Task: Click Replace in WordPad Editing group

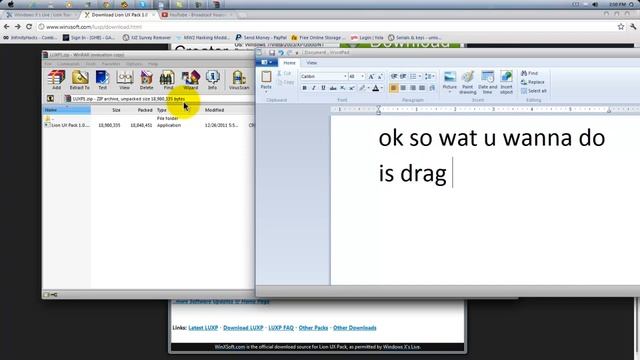Action: (533, 82)
